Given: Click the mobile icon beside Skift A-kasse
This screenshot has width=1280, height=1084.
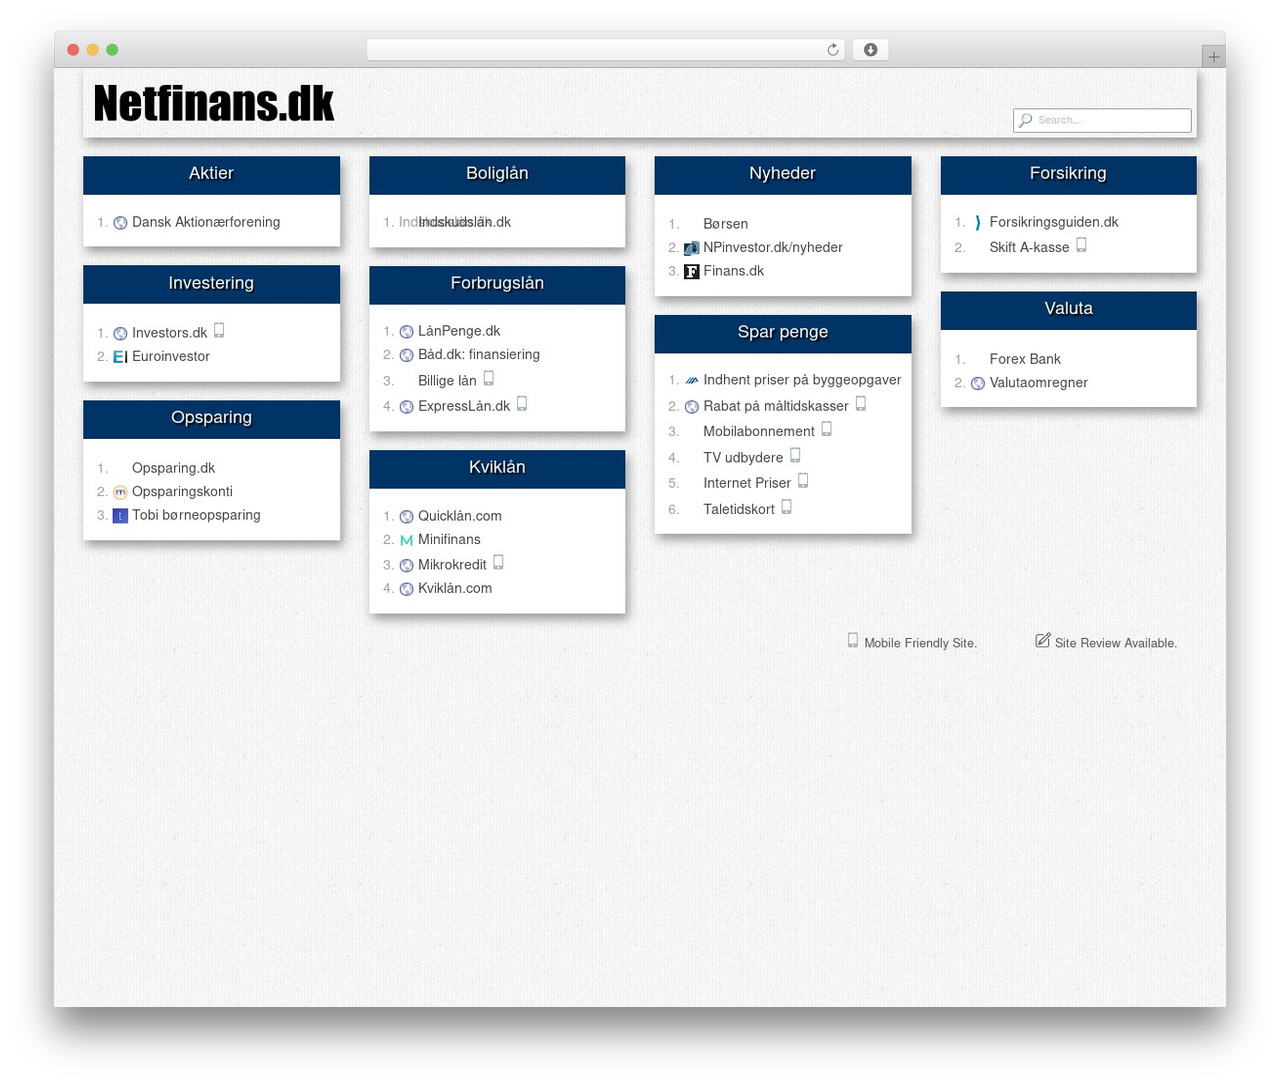Looking at the screenshot, I should tap(1082, 245).
